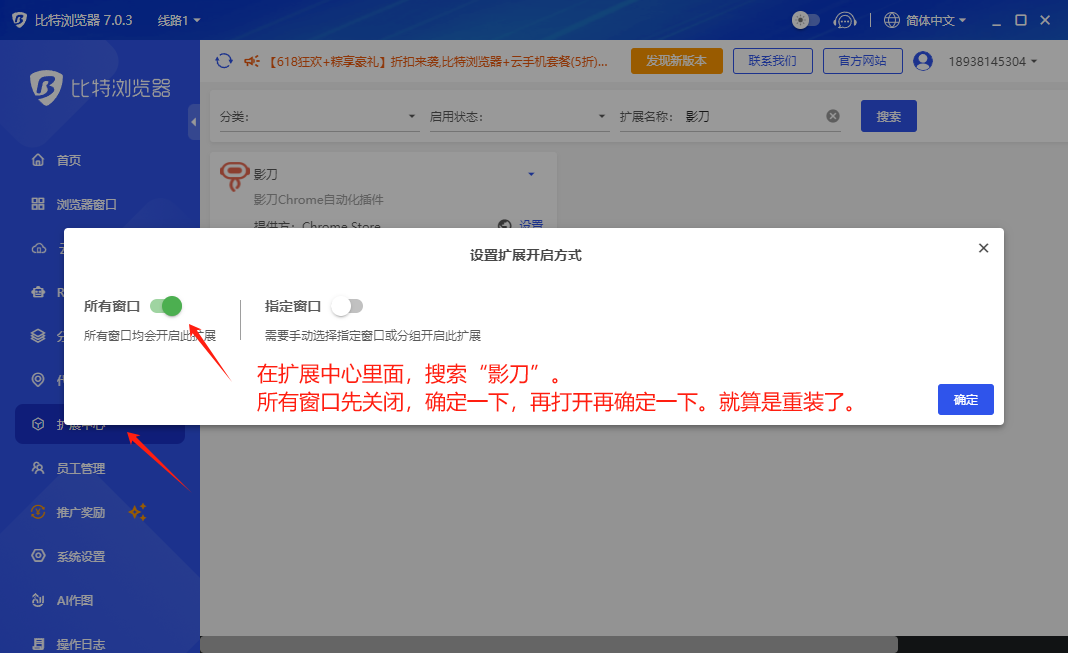Clear the 影刀 search text
Viewport: 1068px width, 653px height.
tap(833, 116)
